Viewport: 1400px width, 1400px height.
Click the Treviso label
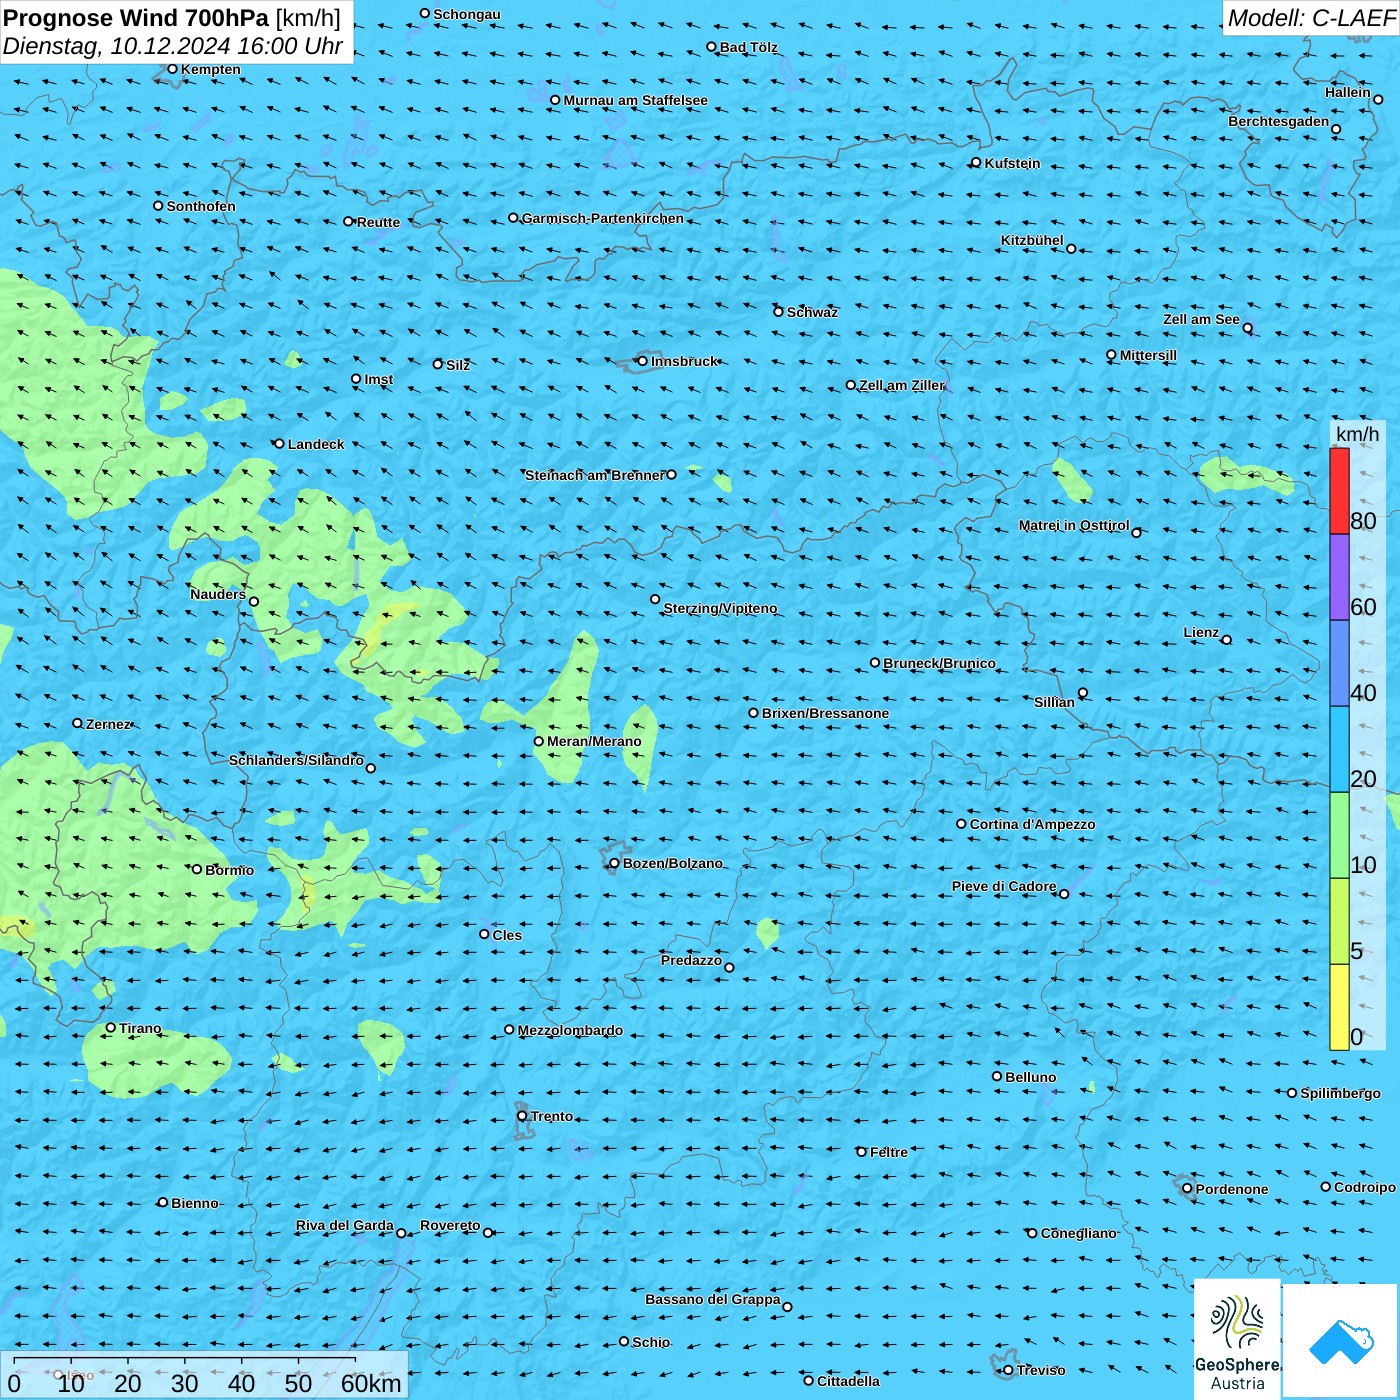pyautogui.click(x=1041, y=1370)
